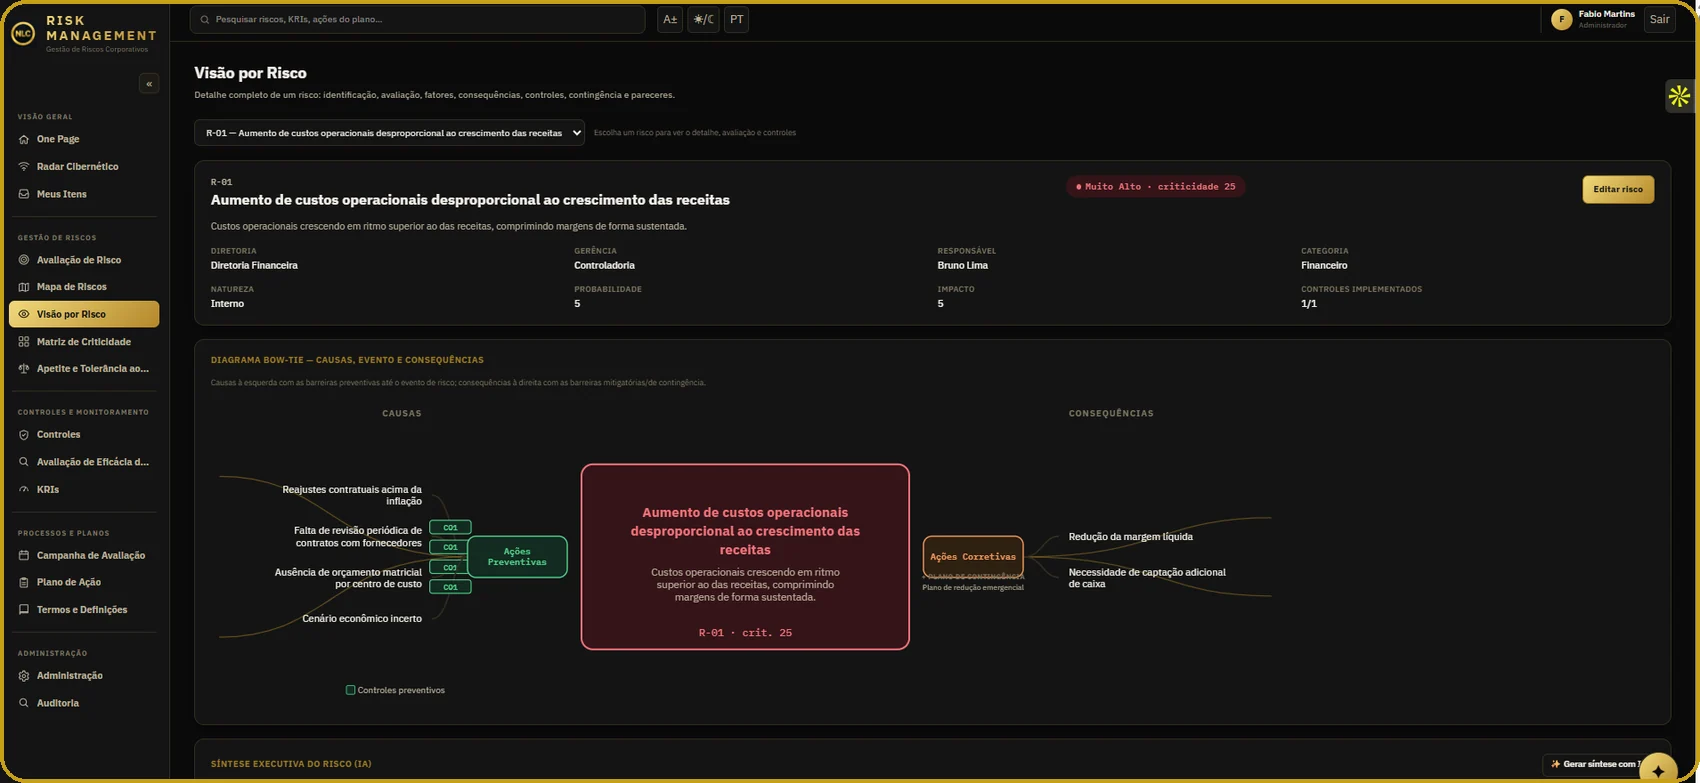Focus the Pesquisar riscos search field

tap(417, 19)
